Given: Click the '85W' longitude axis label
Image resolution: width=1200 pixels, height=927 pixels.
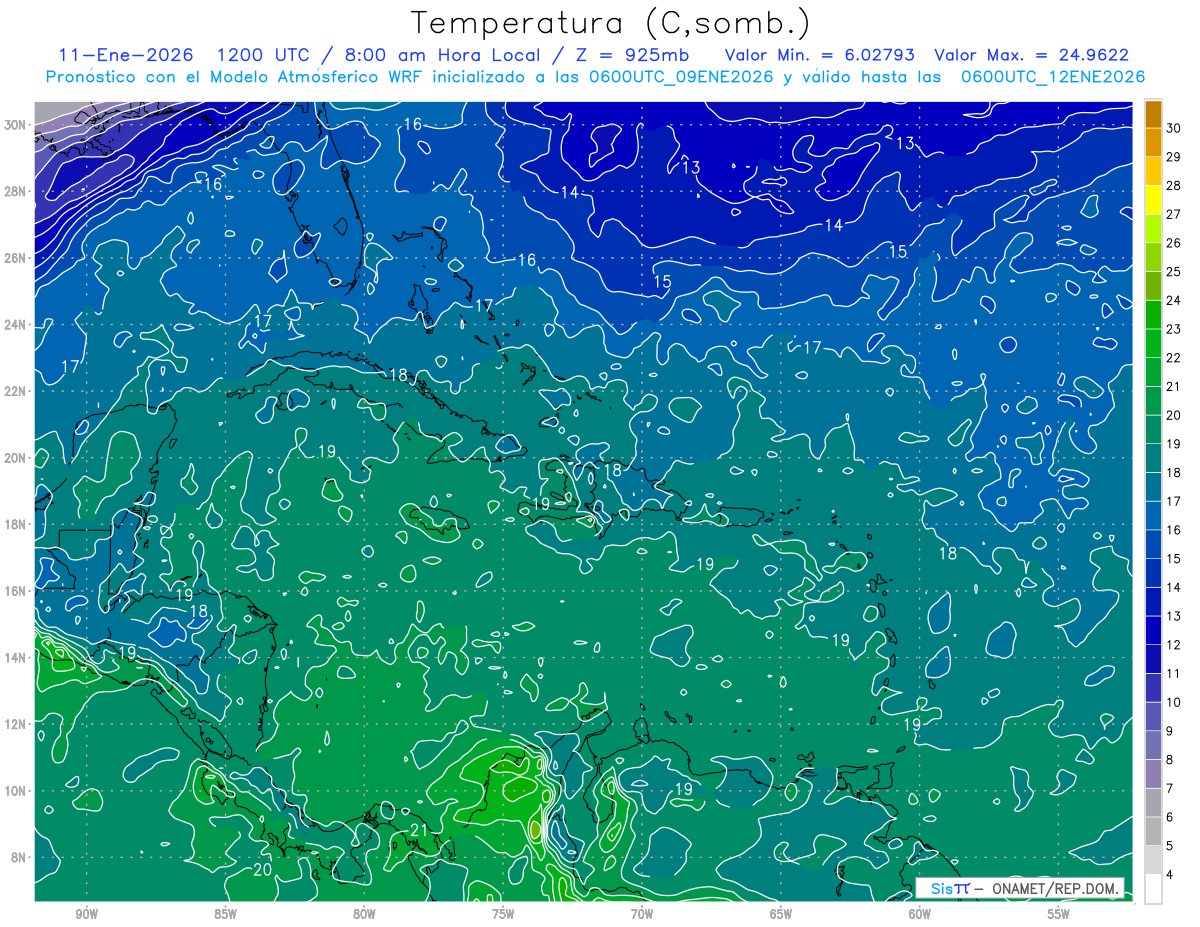Looking at the screenshot, I should coord(225,914).
